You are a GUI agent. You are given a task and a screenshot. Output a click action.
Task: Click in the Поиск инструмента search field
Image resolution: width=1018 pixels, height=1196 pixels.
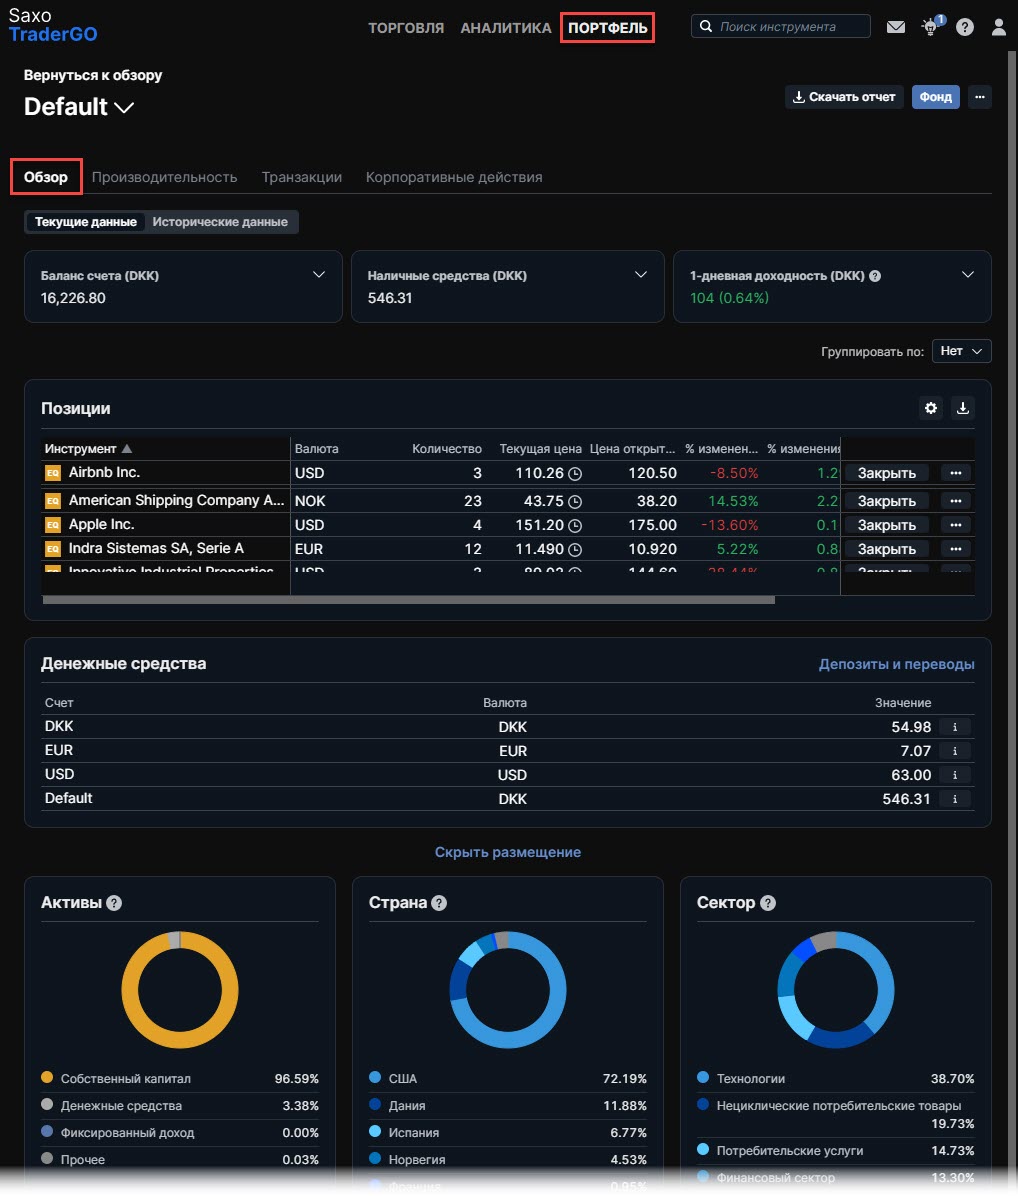(781, 27)
